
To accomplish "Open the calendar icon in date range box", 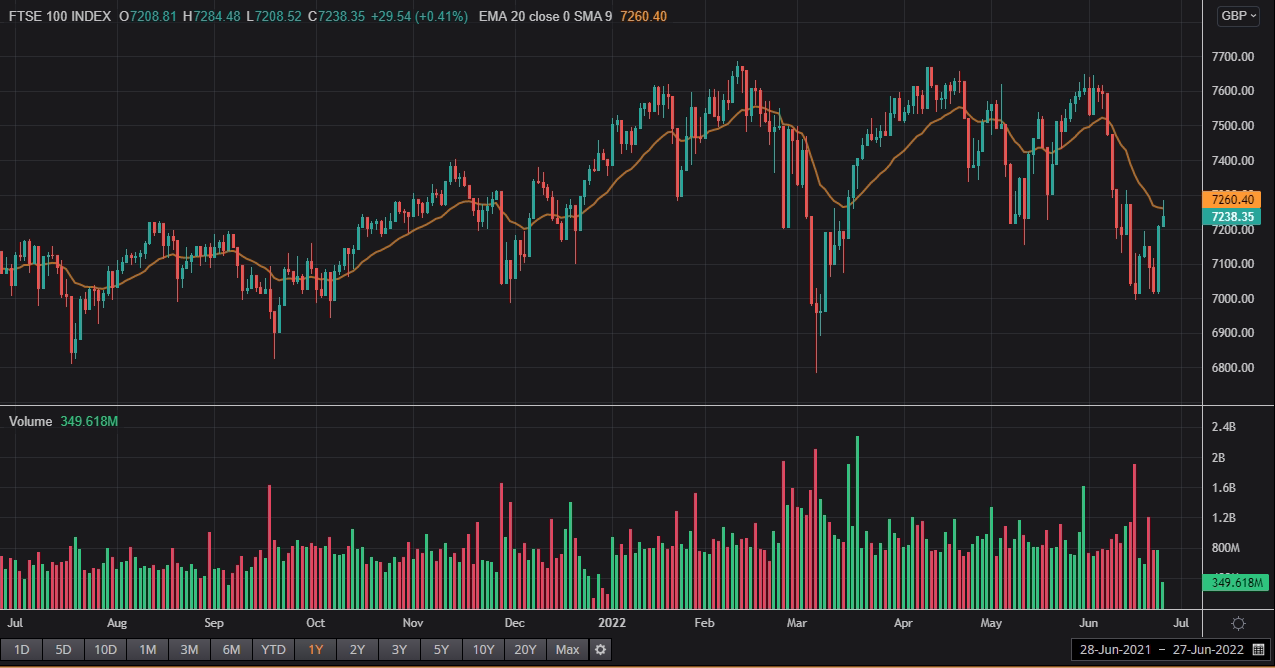I will (x=1258, y=650).
